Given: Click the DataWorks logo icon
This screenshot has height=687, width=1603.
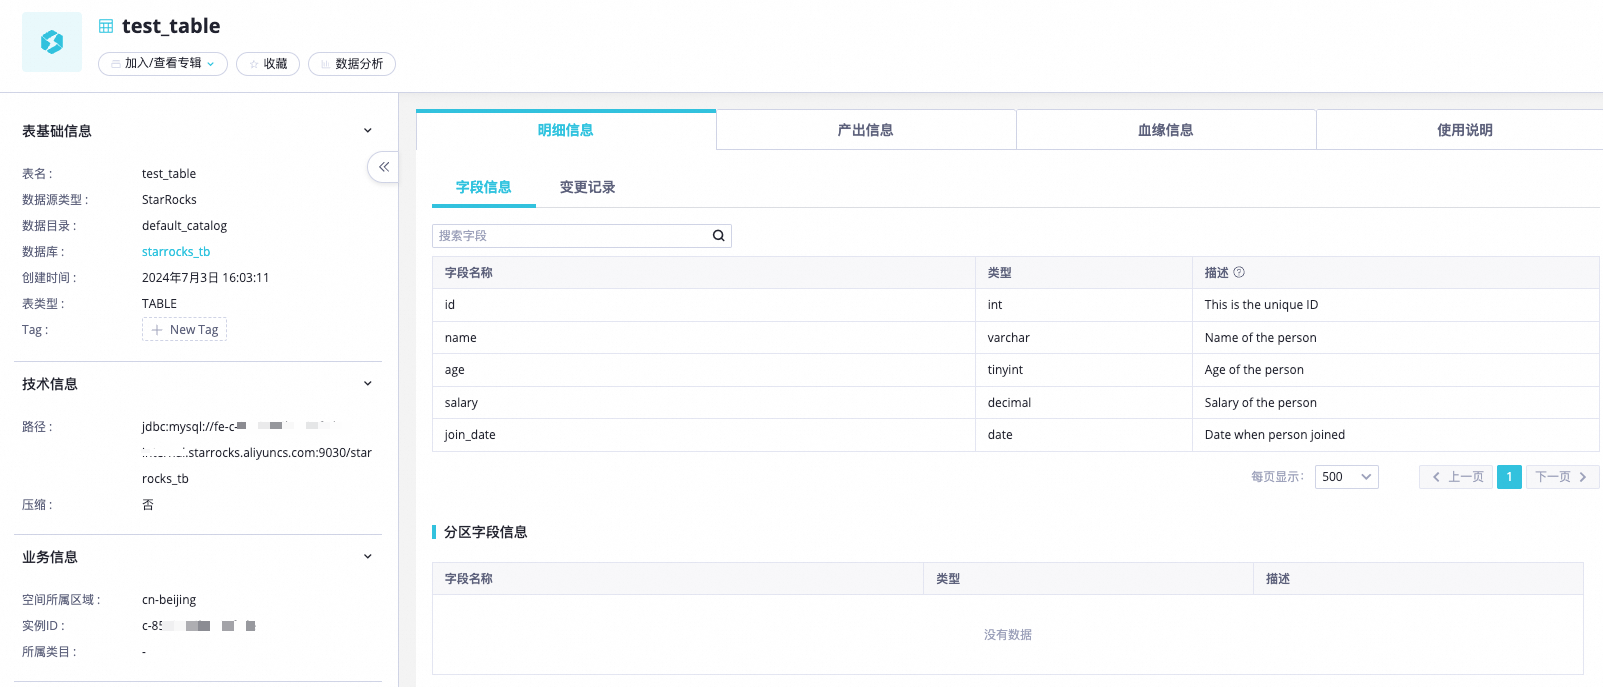Looking at the screenshot, I should point(52,42).
